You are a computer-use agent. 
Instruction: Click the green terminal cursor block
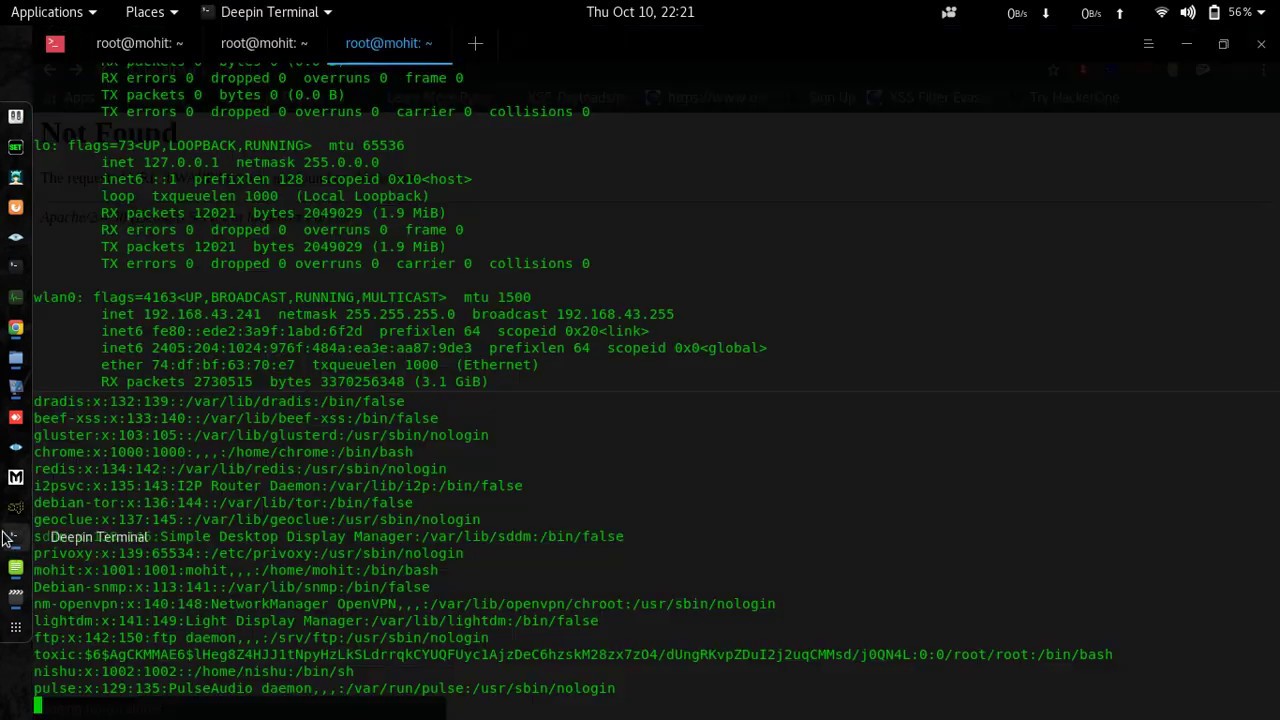(x=38, y=705)
